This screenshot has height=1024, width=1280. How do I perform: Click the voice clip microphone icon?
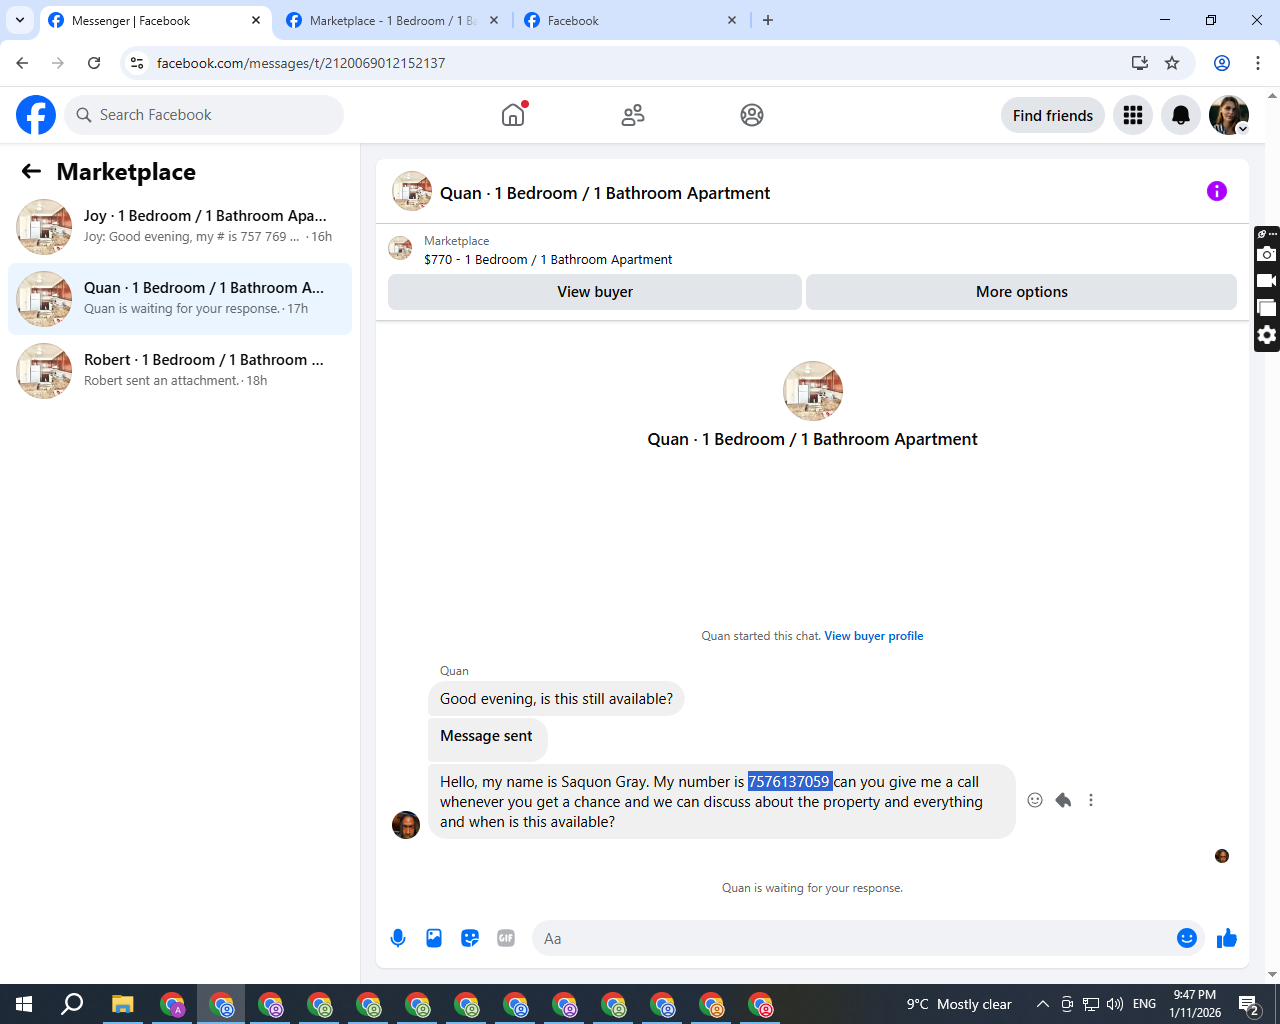click(x=398, y=938)
